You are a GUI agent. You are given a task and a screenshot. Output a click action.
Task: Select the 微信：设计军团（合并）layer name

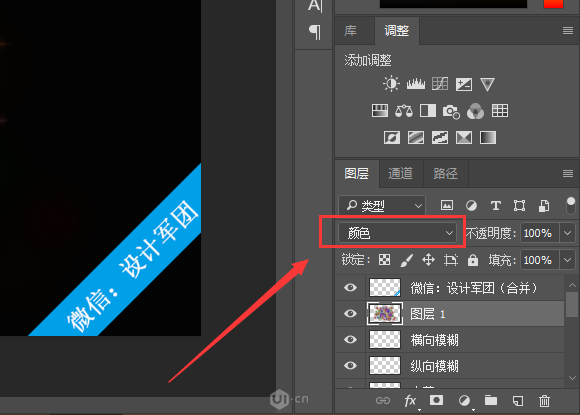point(474,288)
